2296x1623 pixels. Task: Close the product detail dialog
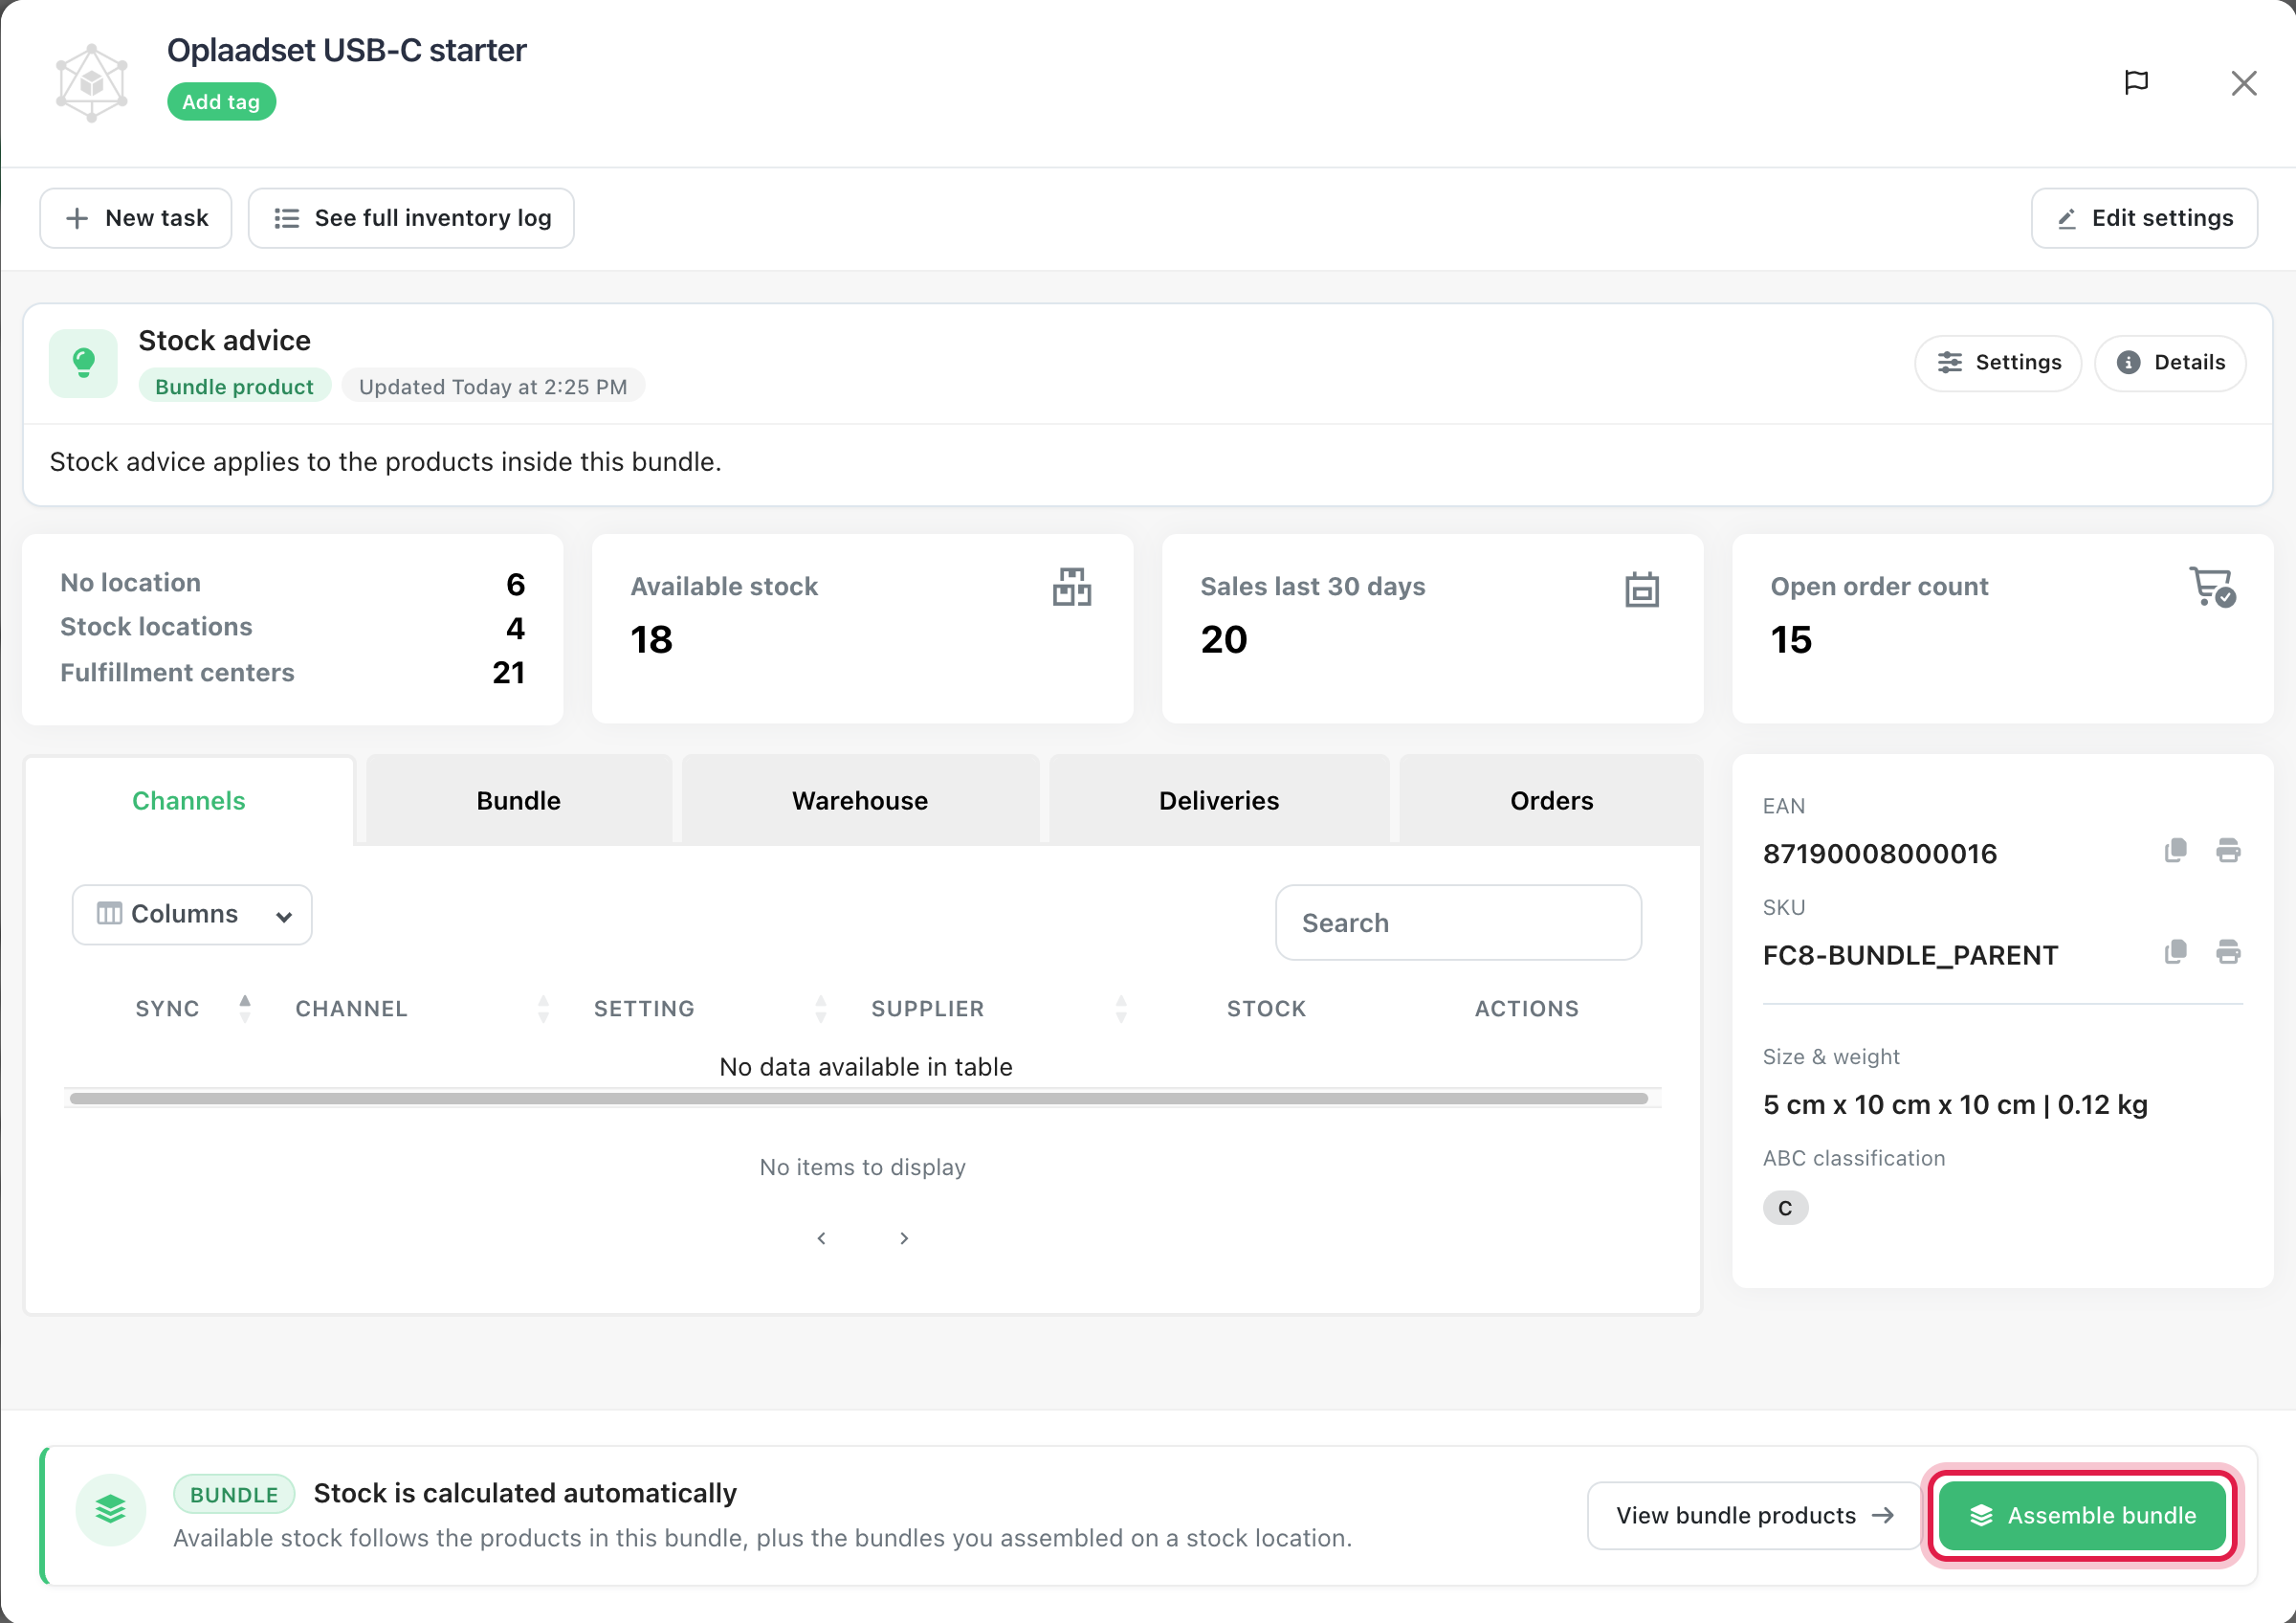coord(2244,83)
